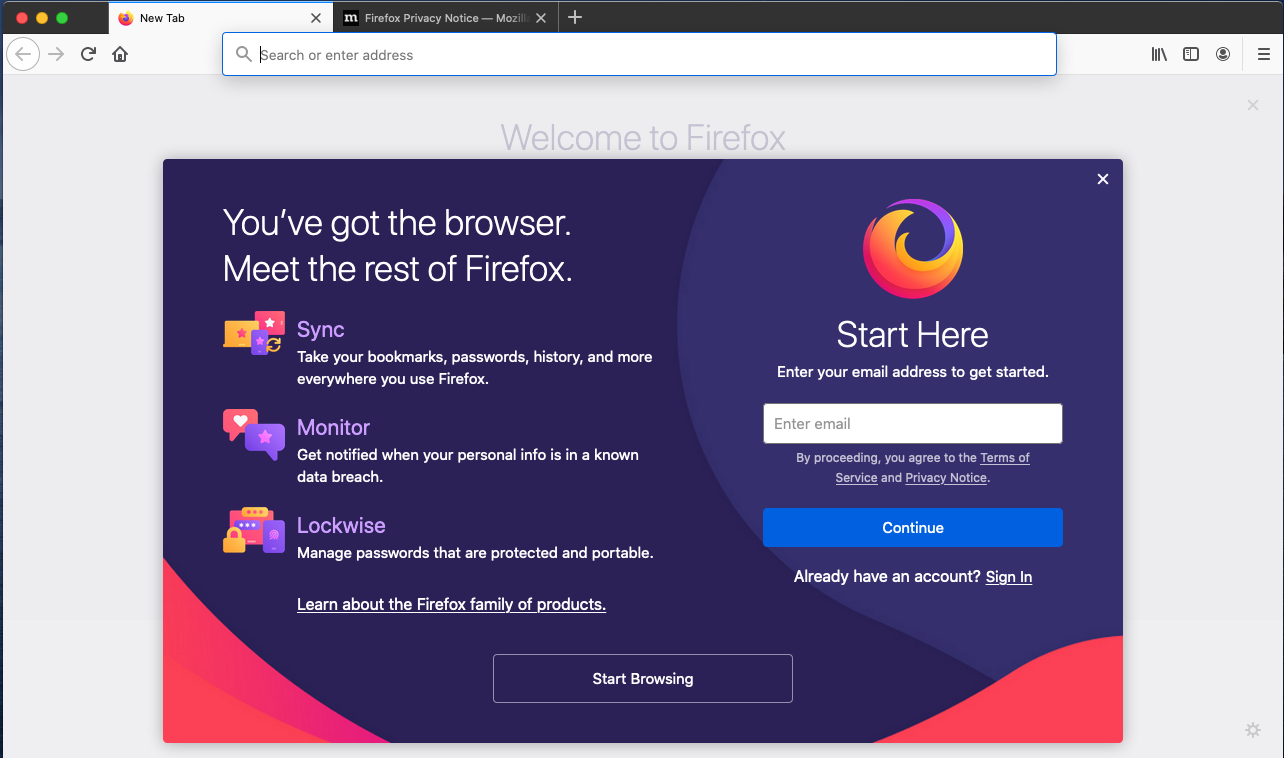Click the Start Here heading

click(x=913, y=335)
